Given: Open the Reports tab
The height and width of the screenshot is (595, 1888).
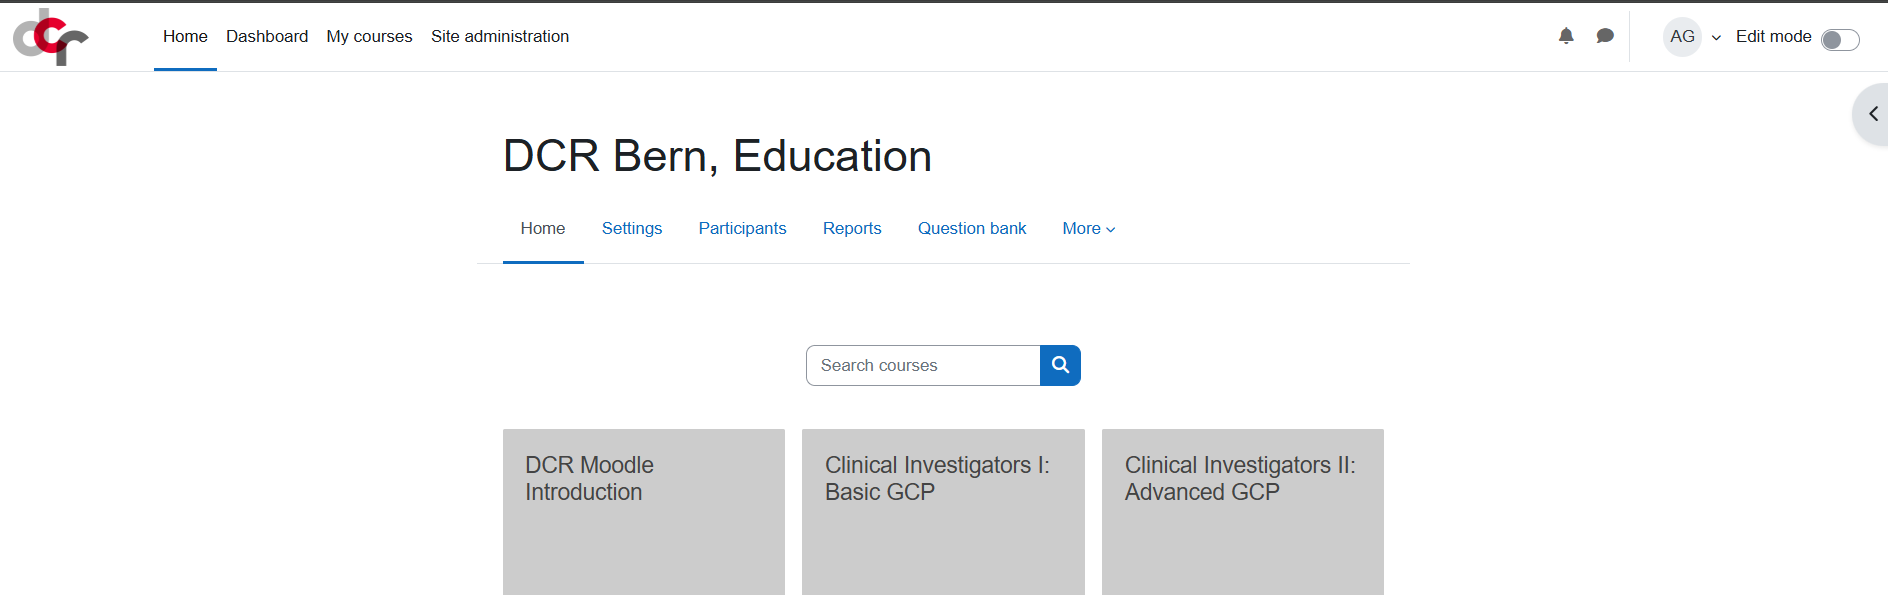Looking at the screenshot, I should coord(852,228).
